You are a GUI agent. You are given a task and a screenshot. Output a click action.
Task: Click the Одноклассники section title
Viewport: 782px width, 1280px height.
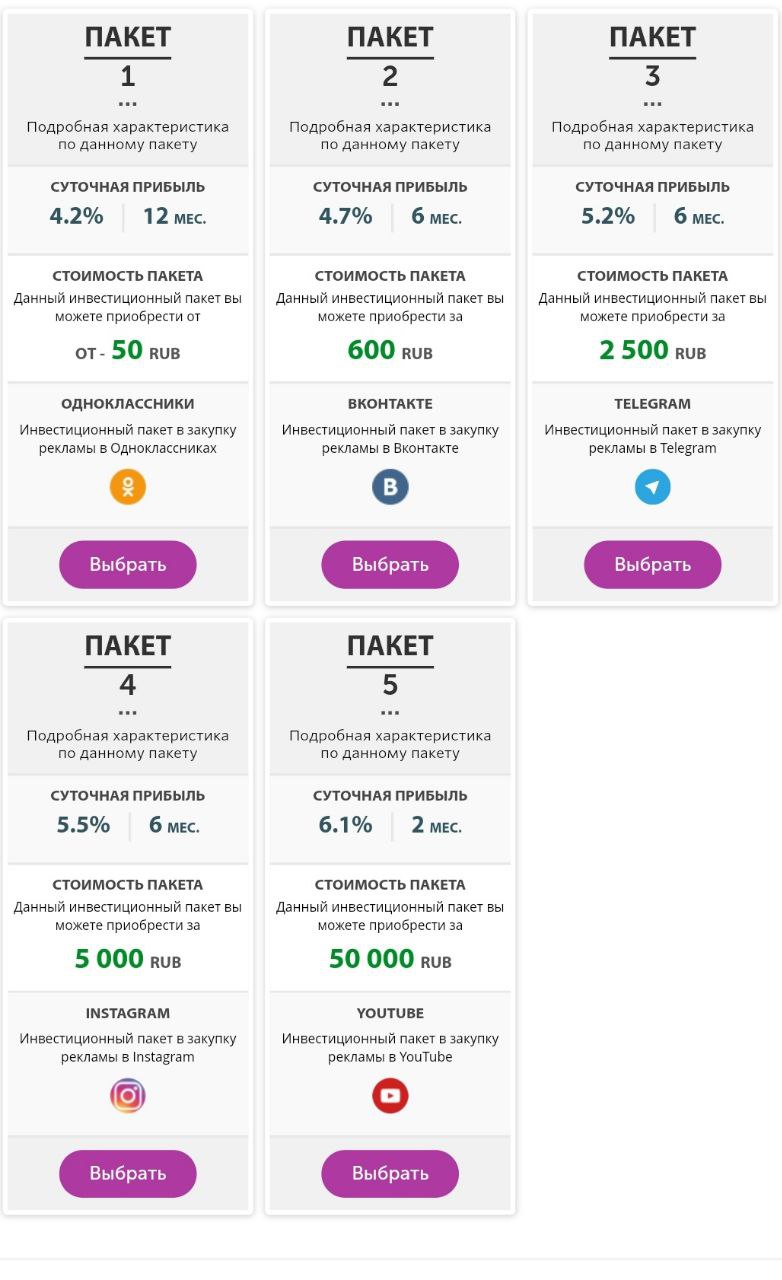pos(128,404)
